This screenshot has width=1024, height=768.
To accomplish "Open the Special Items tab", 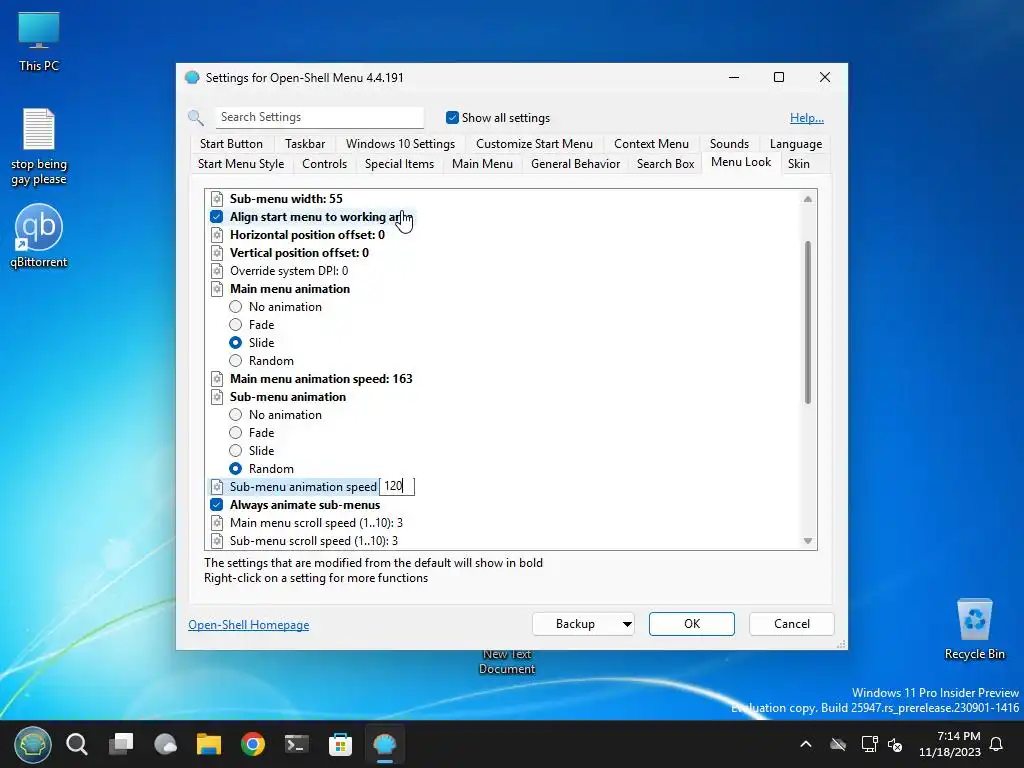I will (400, 164).
